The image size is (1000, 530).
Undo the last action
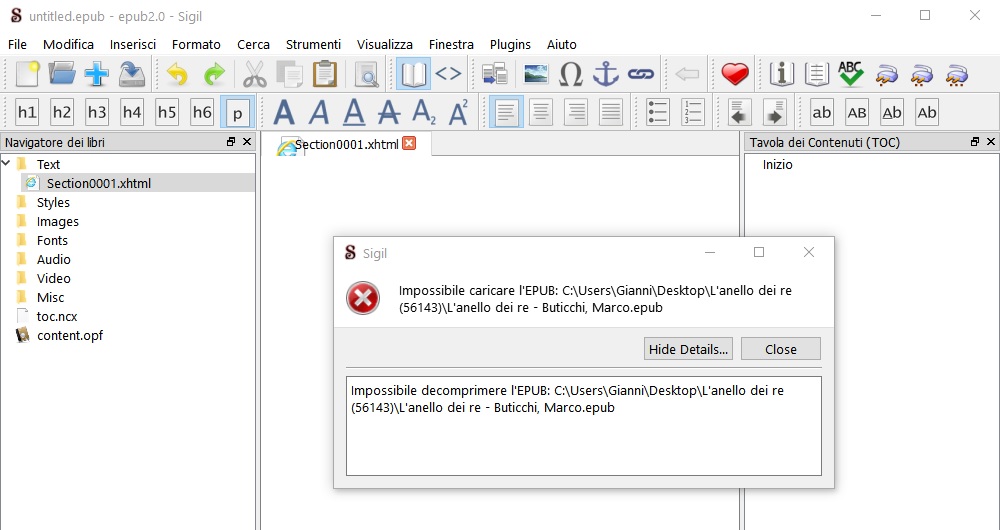[x=177, y=74]
